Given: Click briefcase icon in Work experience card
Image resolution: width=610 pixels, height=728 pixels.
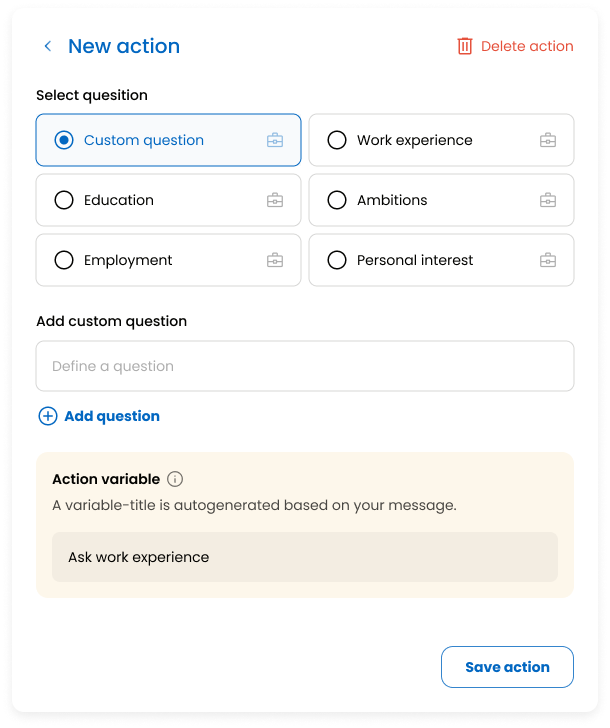Looking at the screenshot, I should coord(548,140).
